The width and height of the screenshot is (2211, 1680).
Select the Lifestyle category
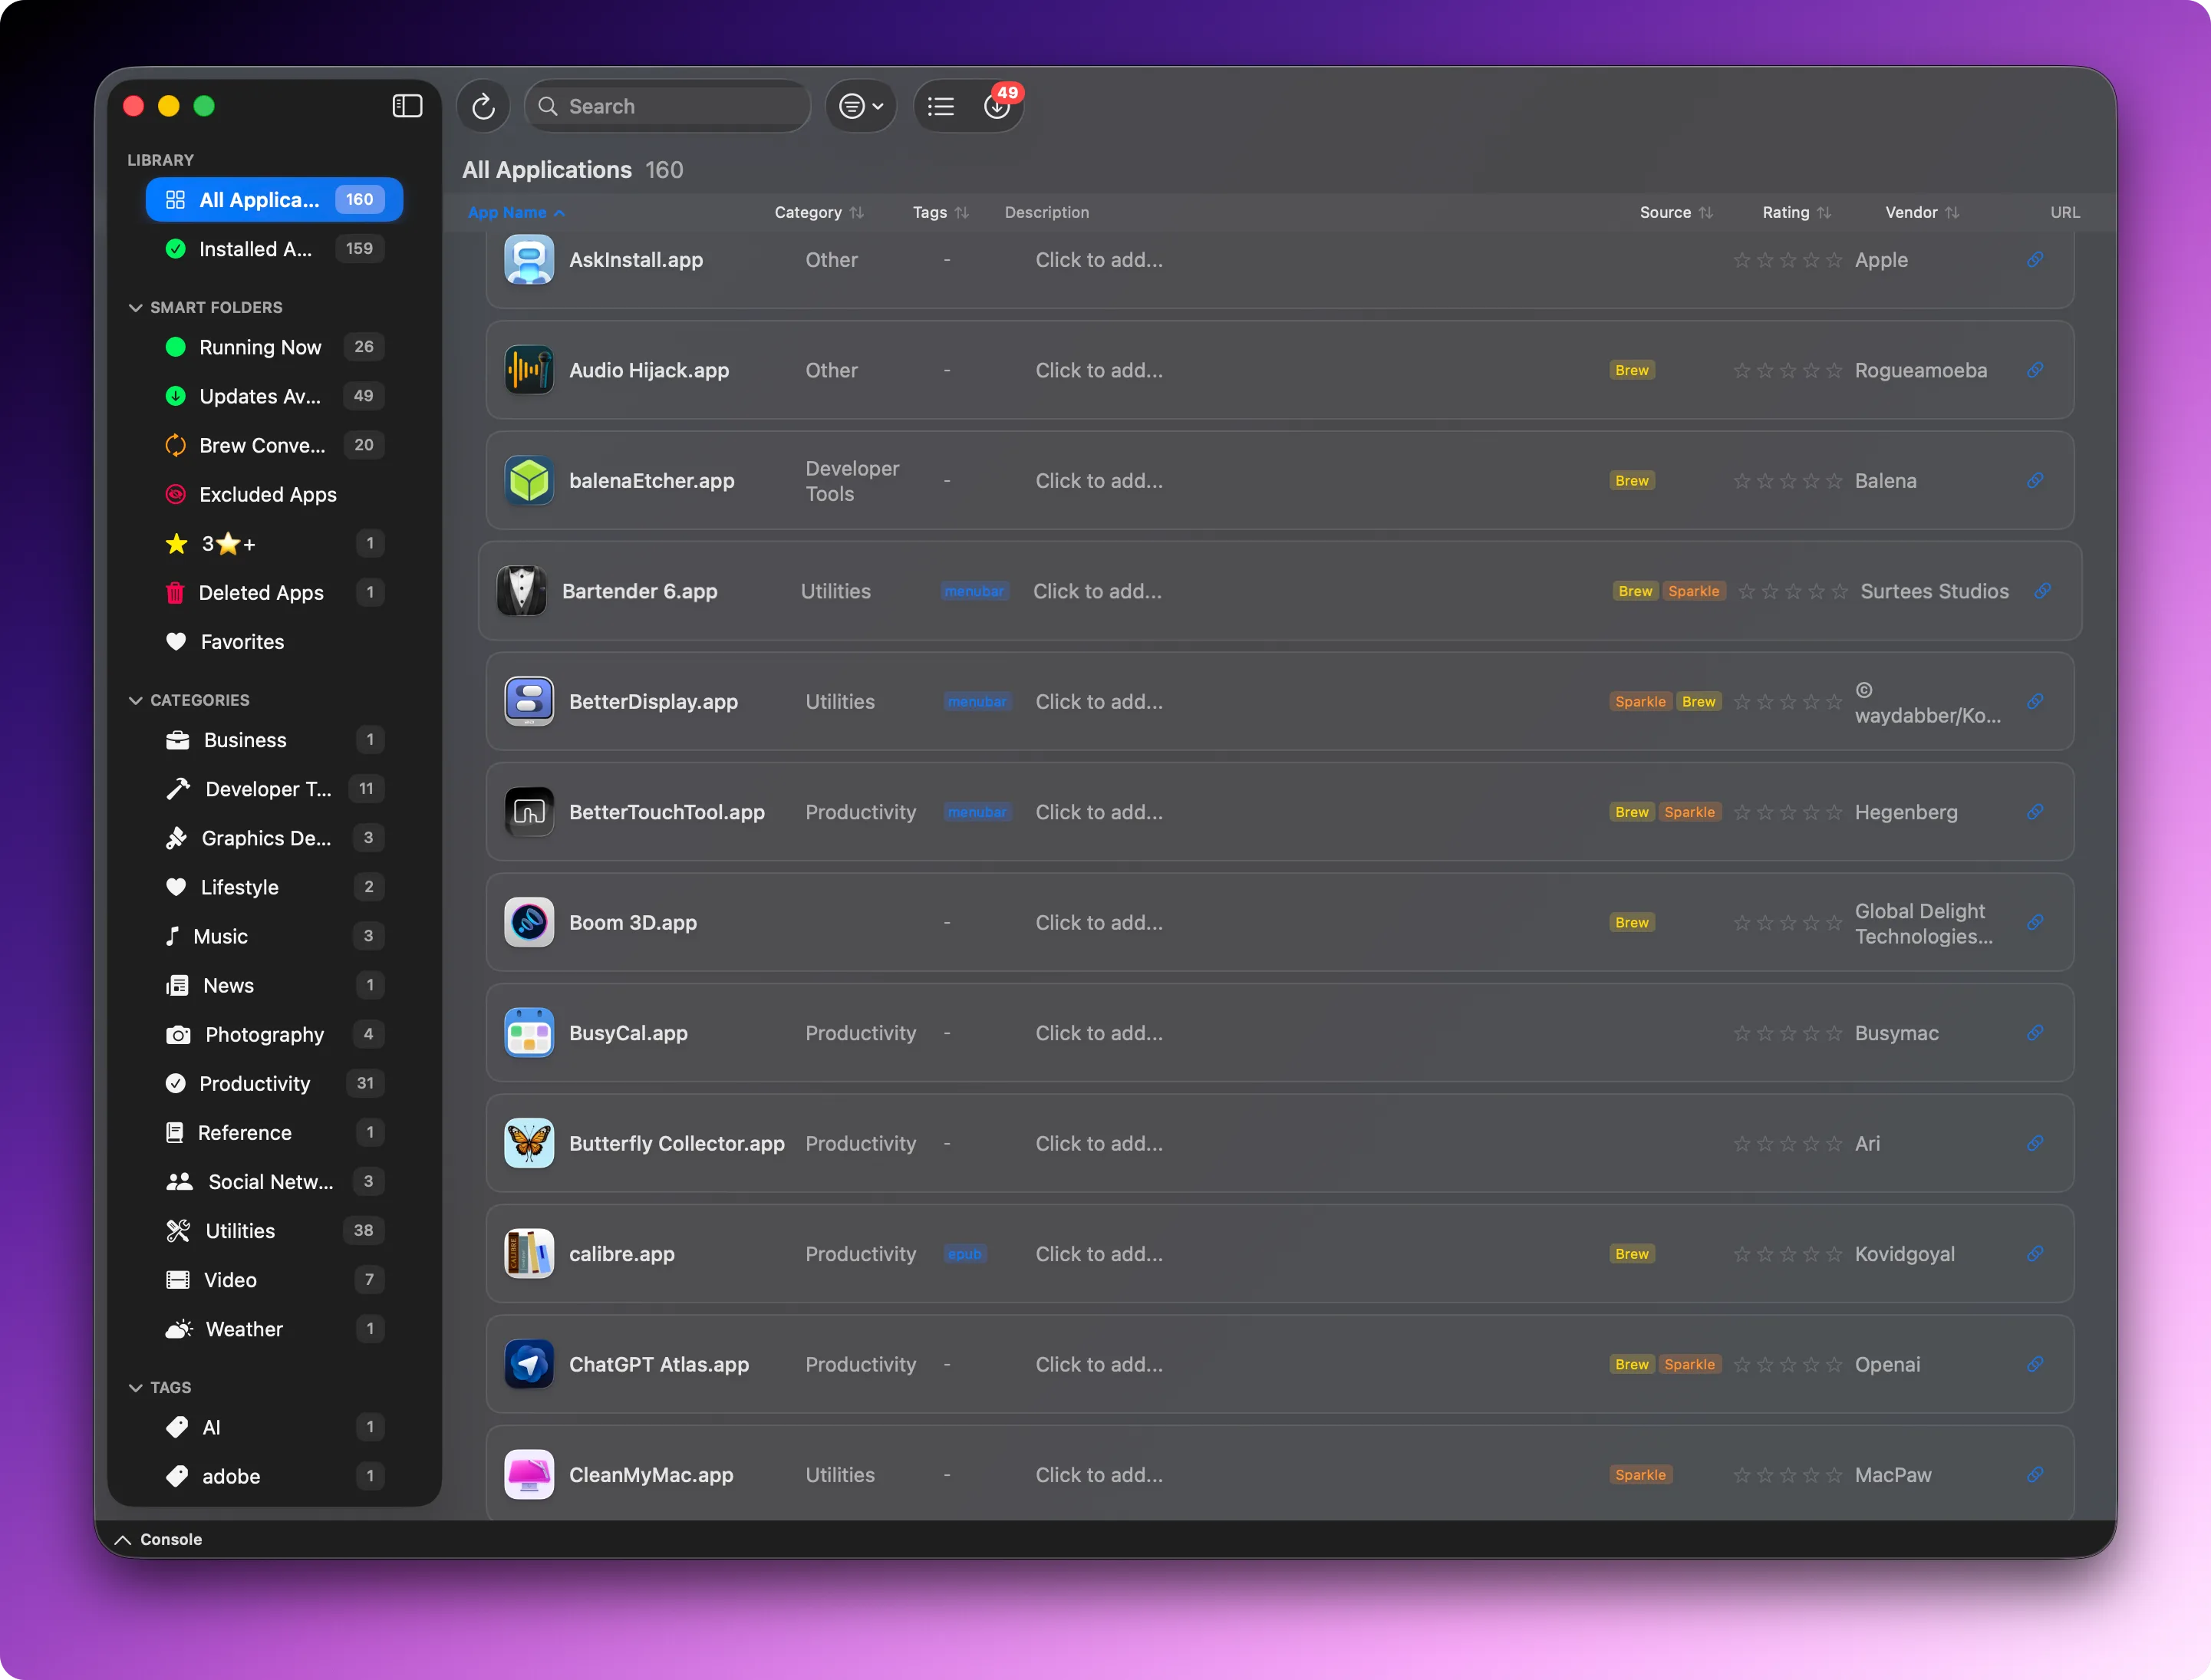tap(274, 887)
